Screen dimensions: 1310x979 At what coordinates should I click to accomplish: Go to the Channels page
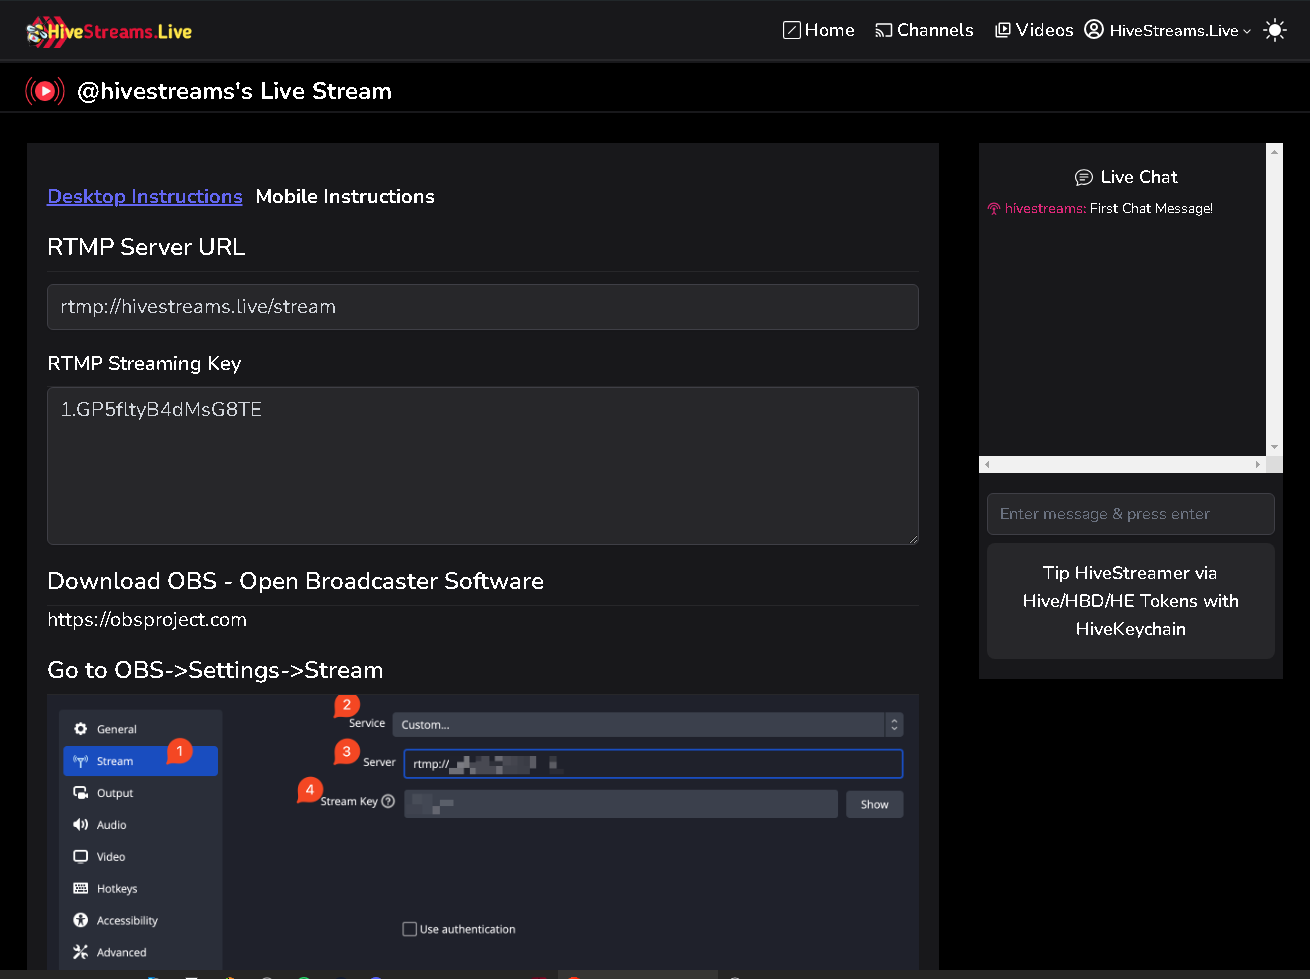pos(924,30)
